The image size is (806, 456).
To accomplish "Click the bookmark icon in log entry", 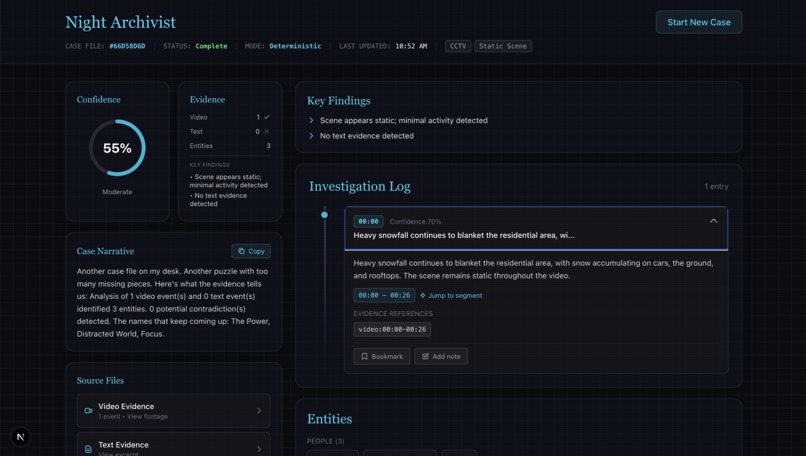I will point(364,356).
